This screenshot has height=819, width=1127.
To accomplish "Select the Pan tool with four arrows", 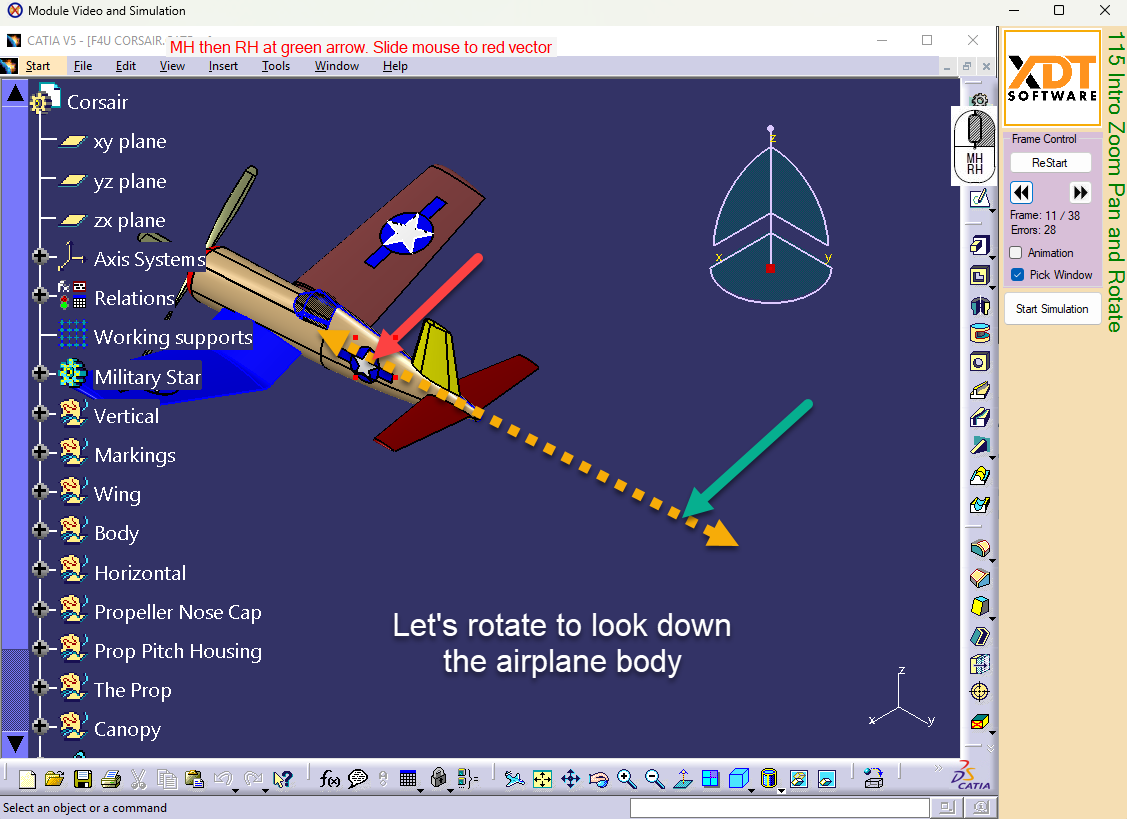I will 571,779.
